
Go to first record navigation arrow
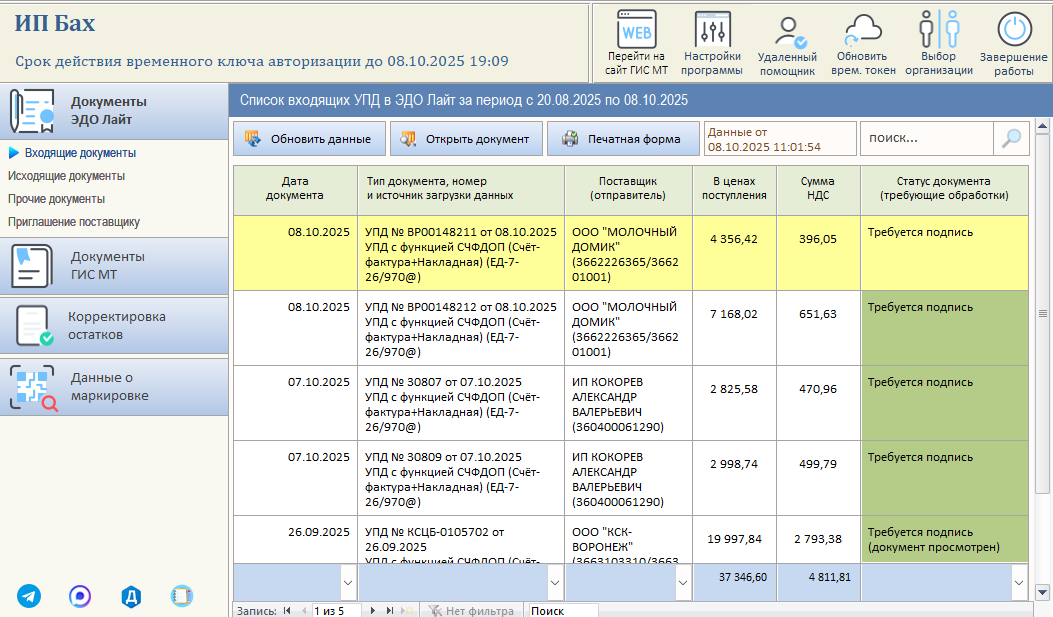pyautogui.click(x=287, y=610)
